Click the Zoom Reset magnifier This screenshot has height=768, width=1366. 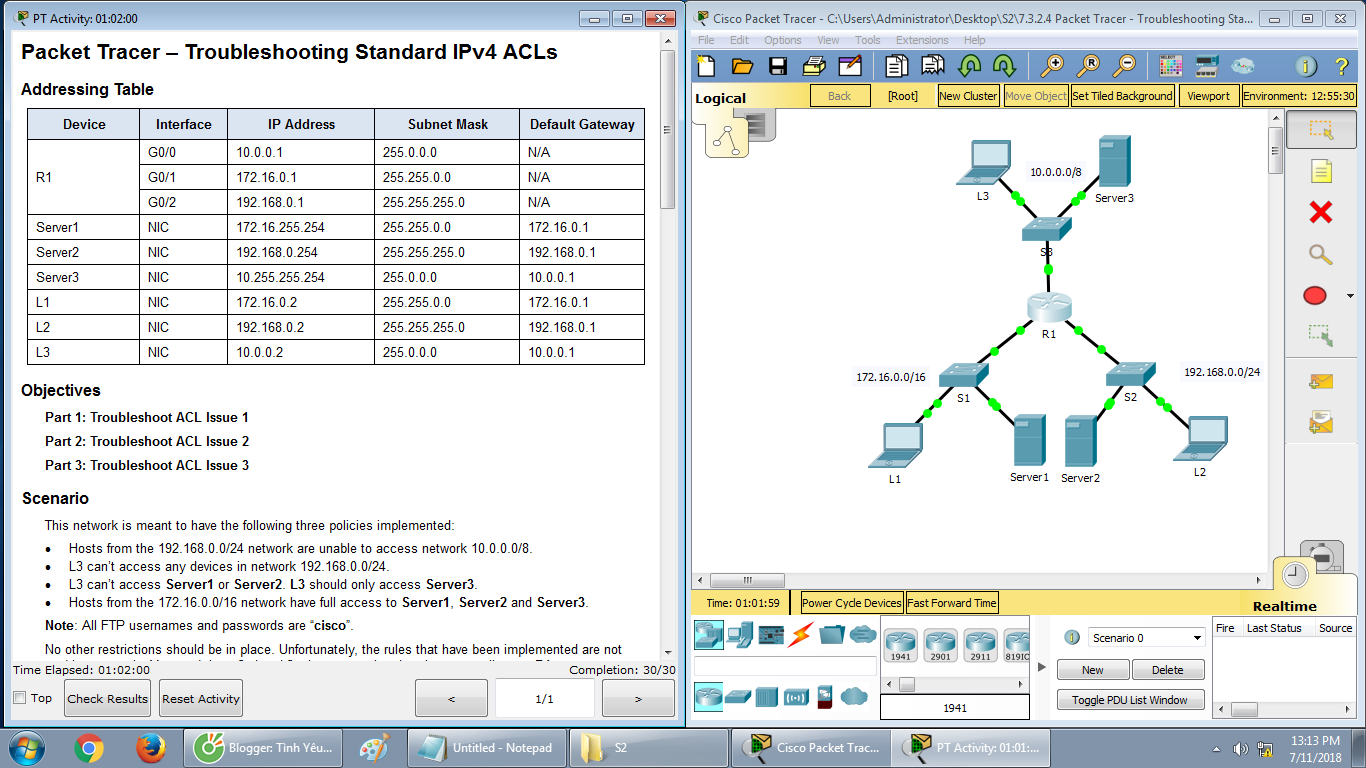point(1088,66)
